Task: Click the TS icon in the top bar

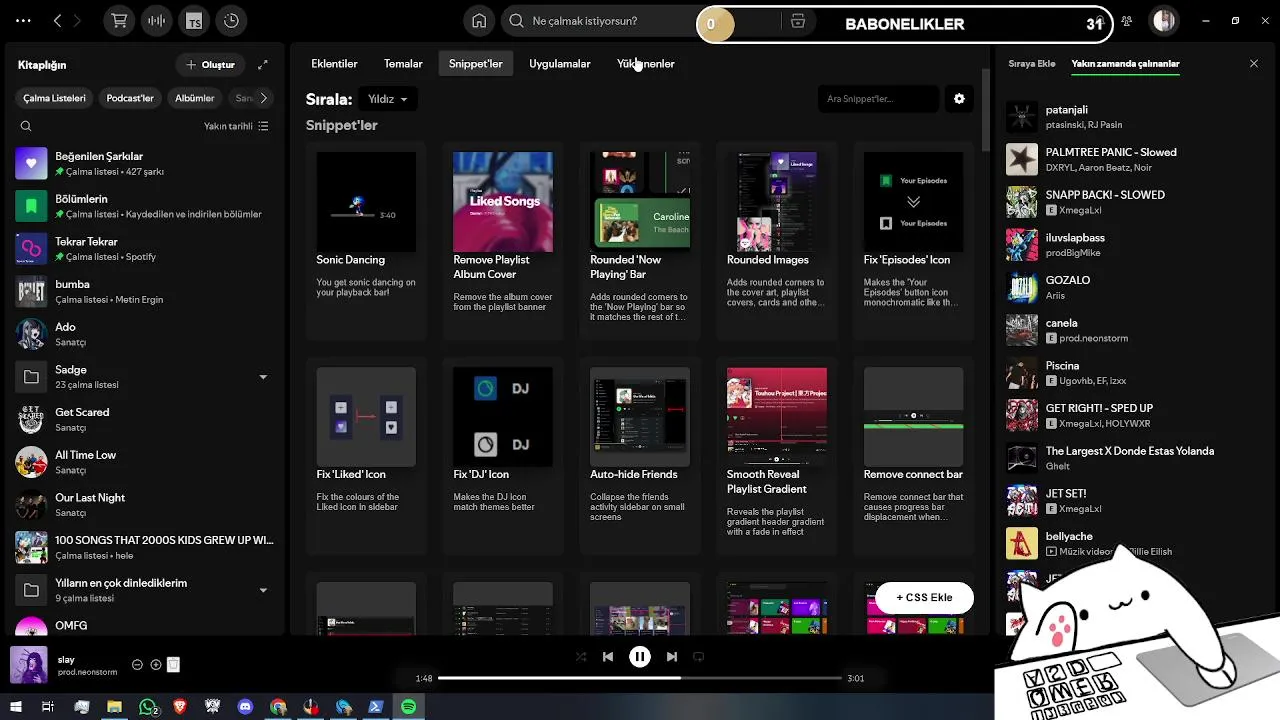Action: (x=194, y=21)
